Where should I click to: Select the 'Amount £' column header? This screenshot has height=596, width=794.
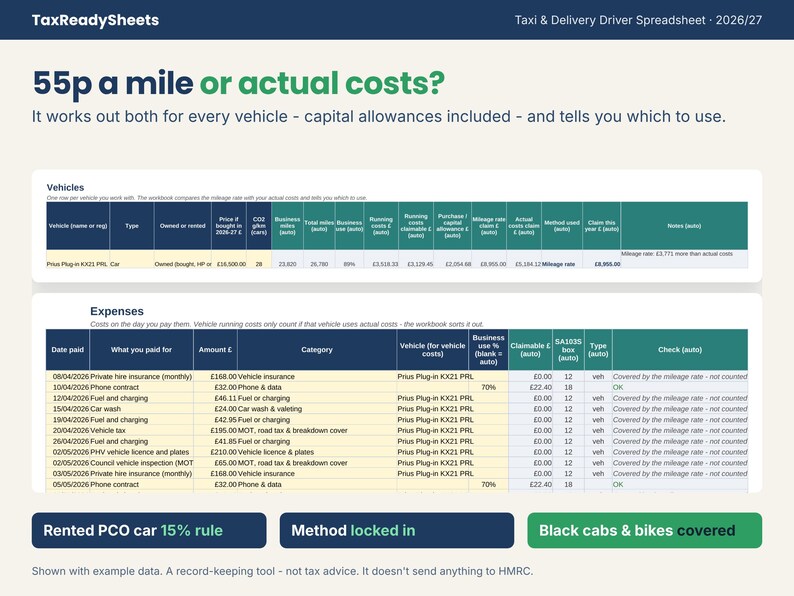tap(215, 349)
